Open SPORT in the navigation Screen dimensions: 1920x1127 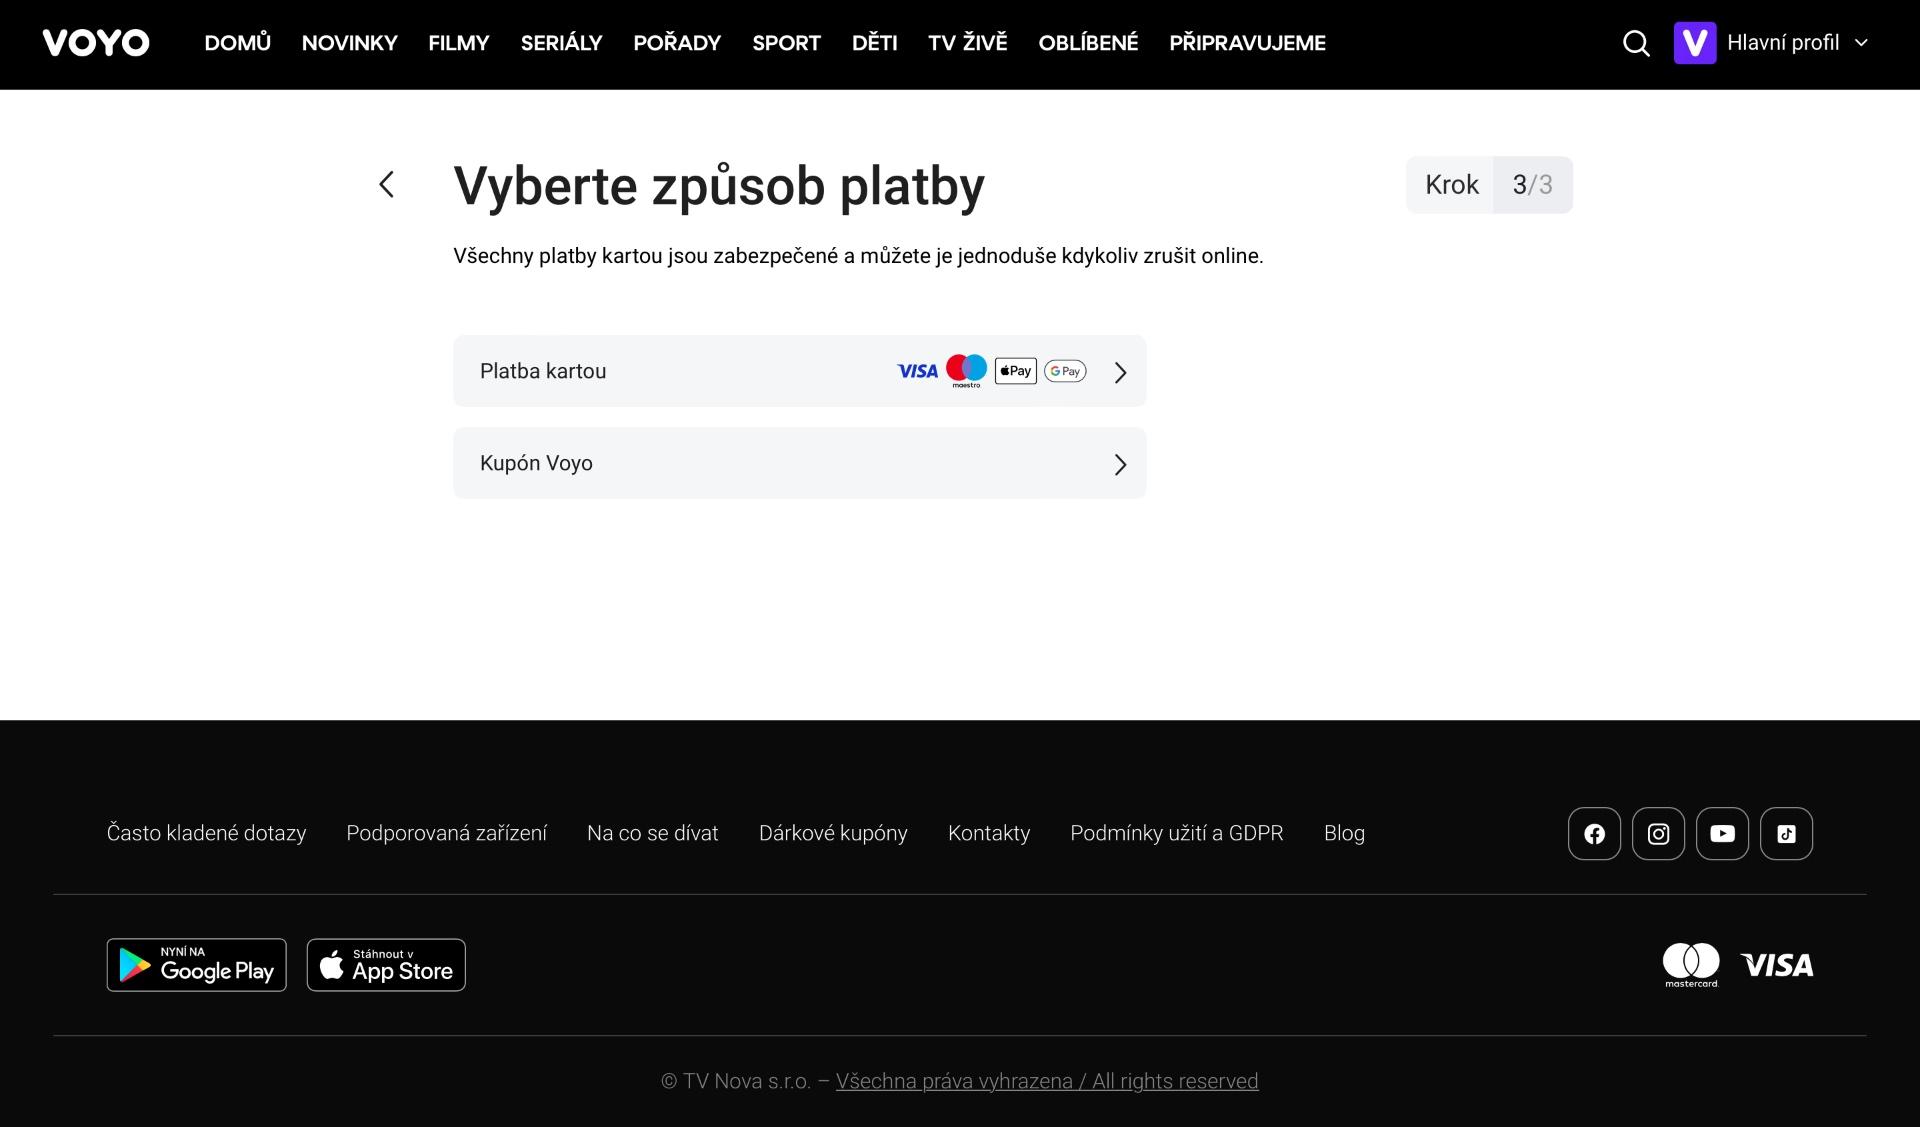(786, 43)
